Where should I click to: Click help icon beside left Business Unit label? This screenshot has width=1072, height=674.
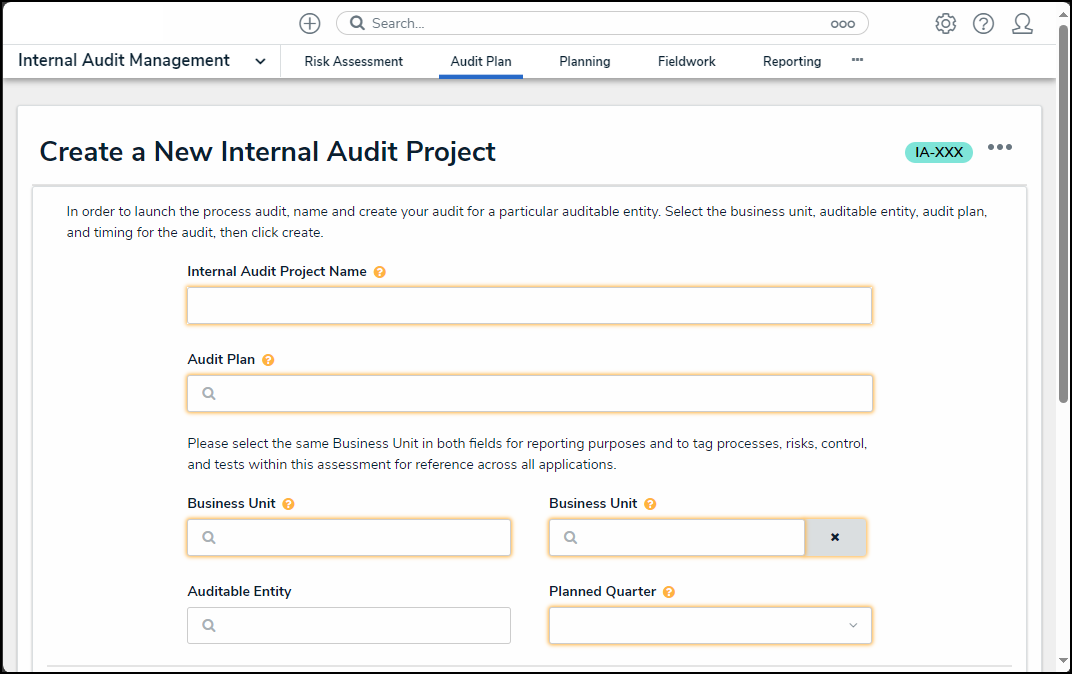[x=288, y=504]
